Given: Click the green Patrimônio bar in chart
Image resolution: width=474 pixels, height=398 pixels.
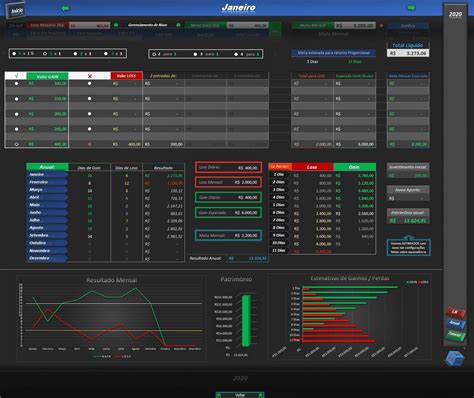Looking at the screenshot, I should [x=246, y=321].
